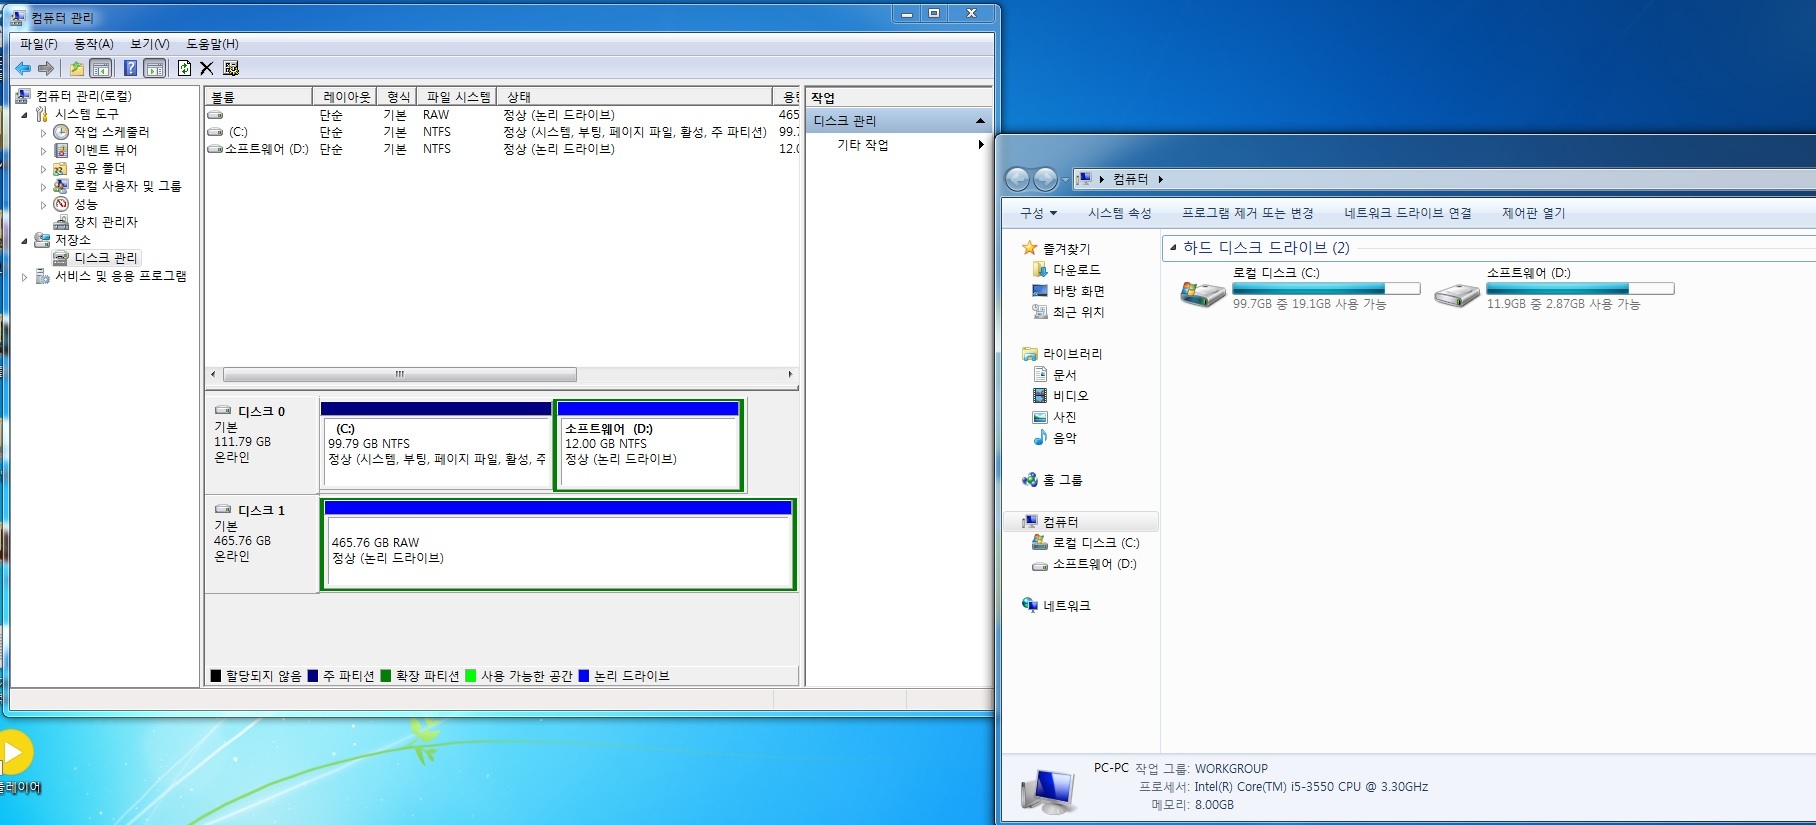Click the 디스크 0 disk label

tap(261, 412)
